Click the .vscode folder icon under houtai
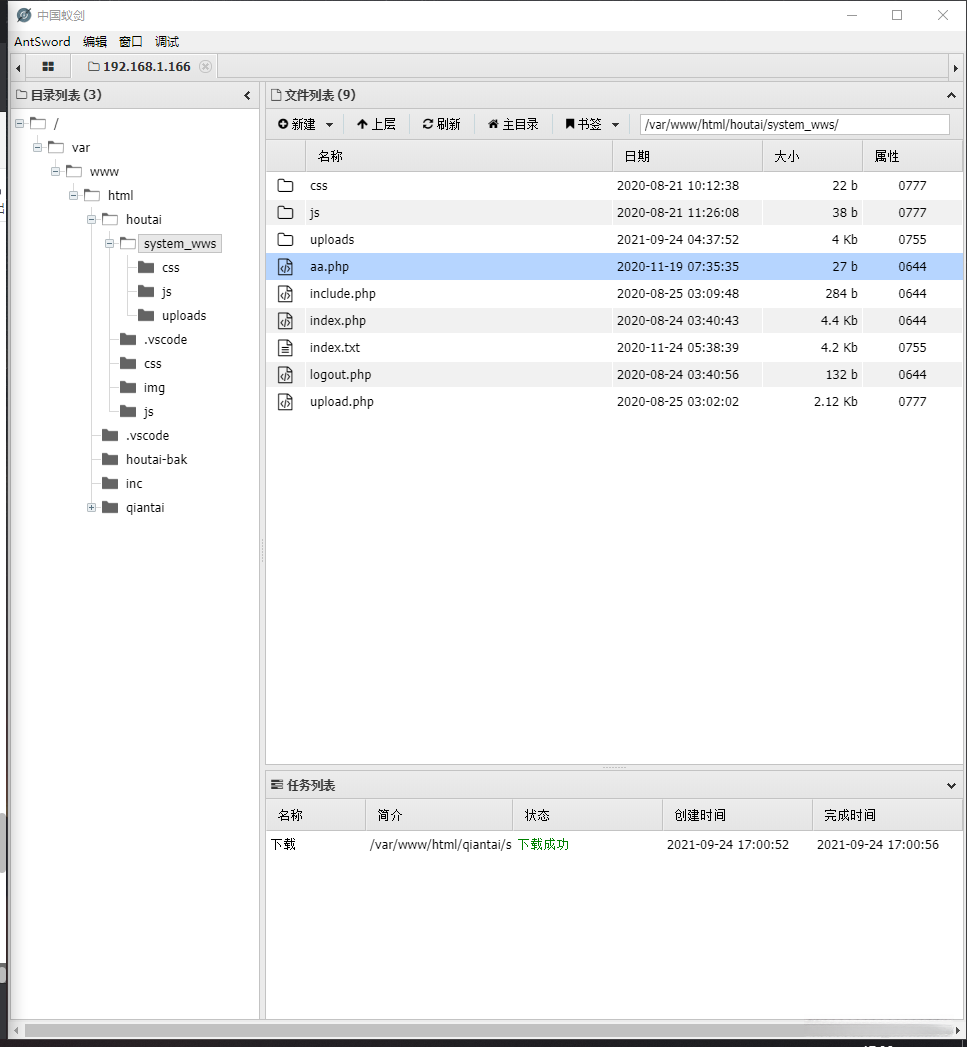 point(128,339)
